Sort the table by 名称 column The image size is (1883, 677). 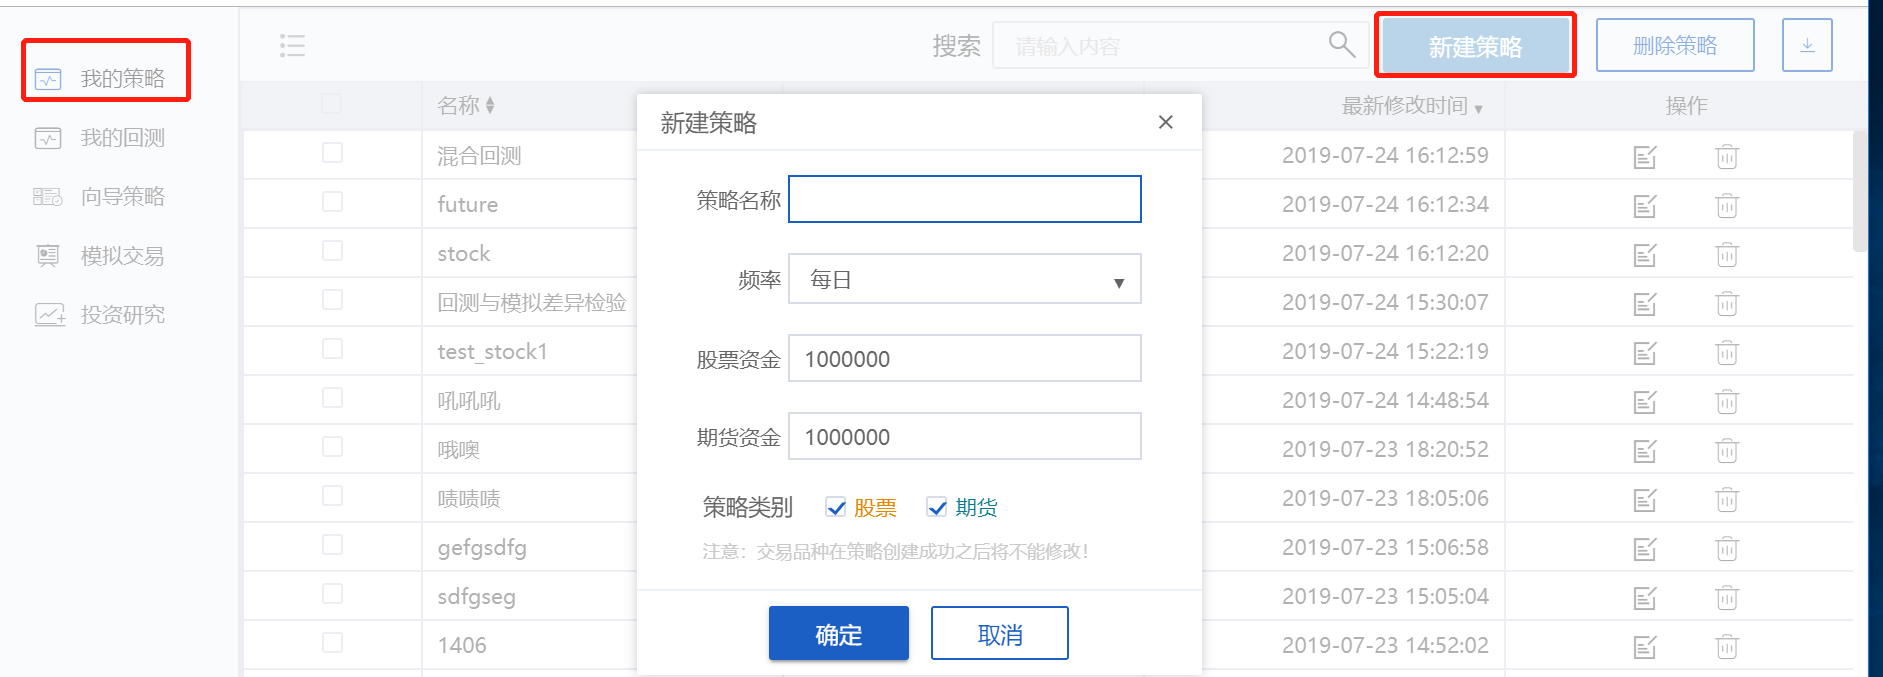pyautogui.click(x=490, y=105)
